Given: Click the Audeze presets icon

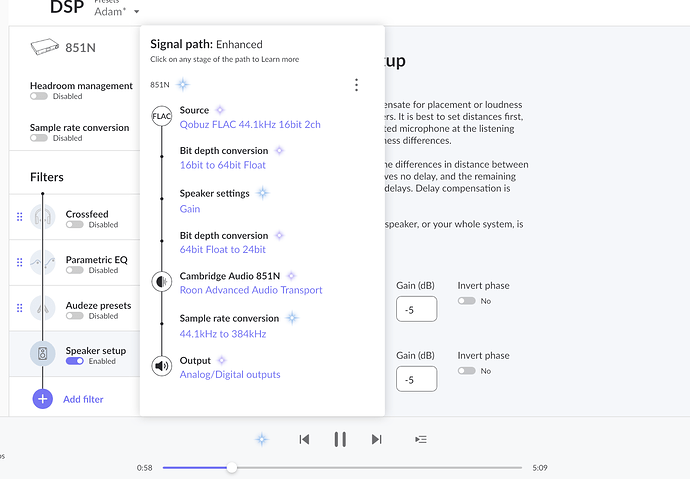Looking at the screenshot, I should (43, 308).
